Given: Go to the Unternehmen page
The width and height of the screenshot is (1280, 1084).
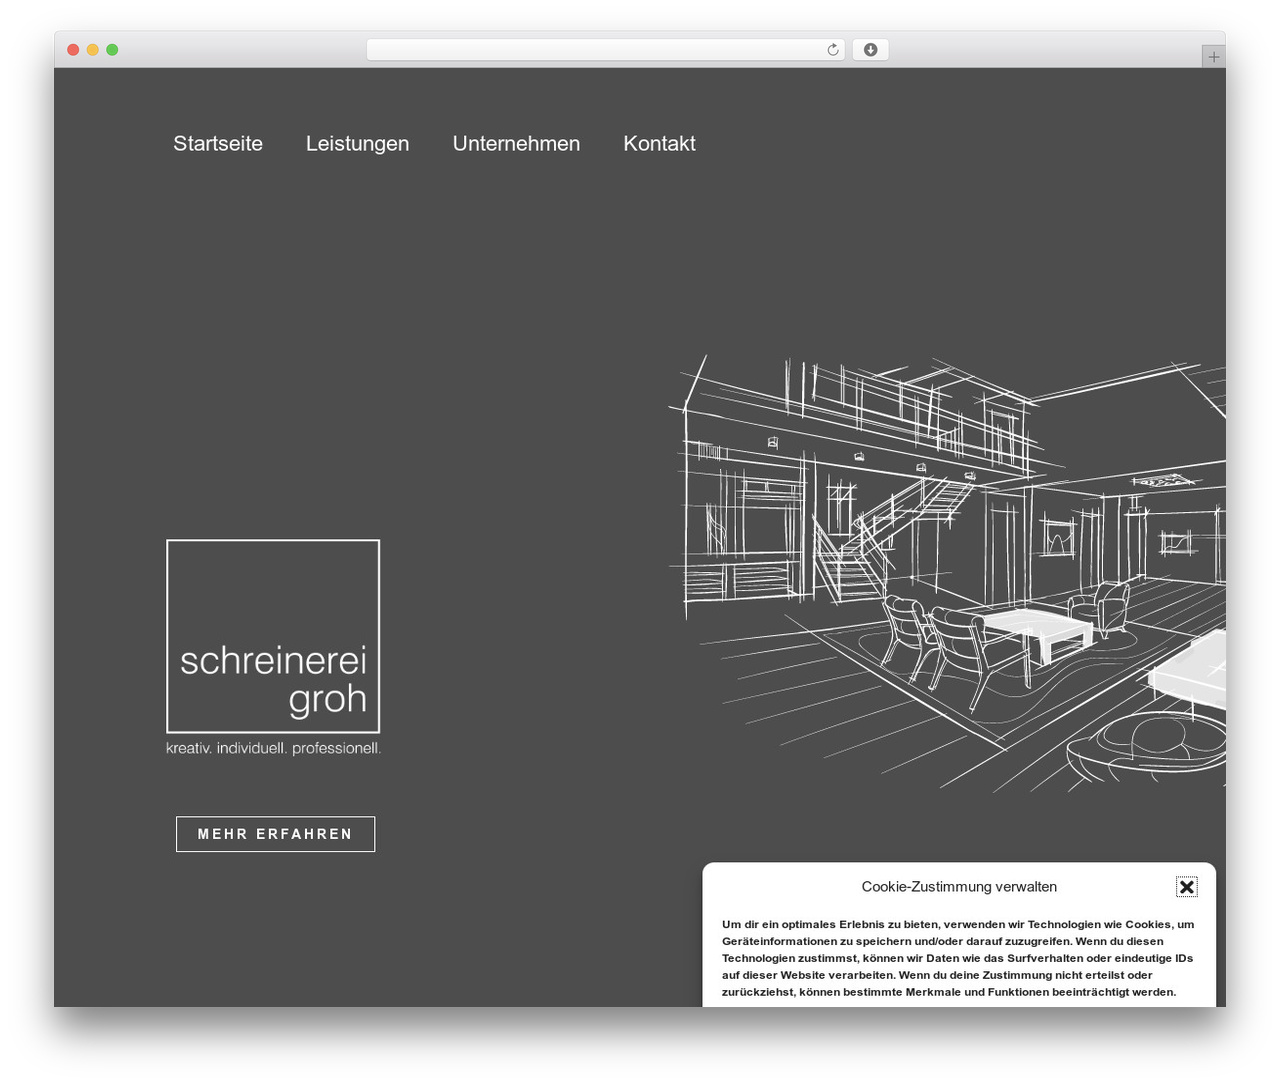Looking at the screenshot, I should click(516, 143).
